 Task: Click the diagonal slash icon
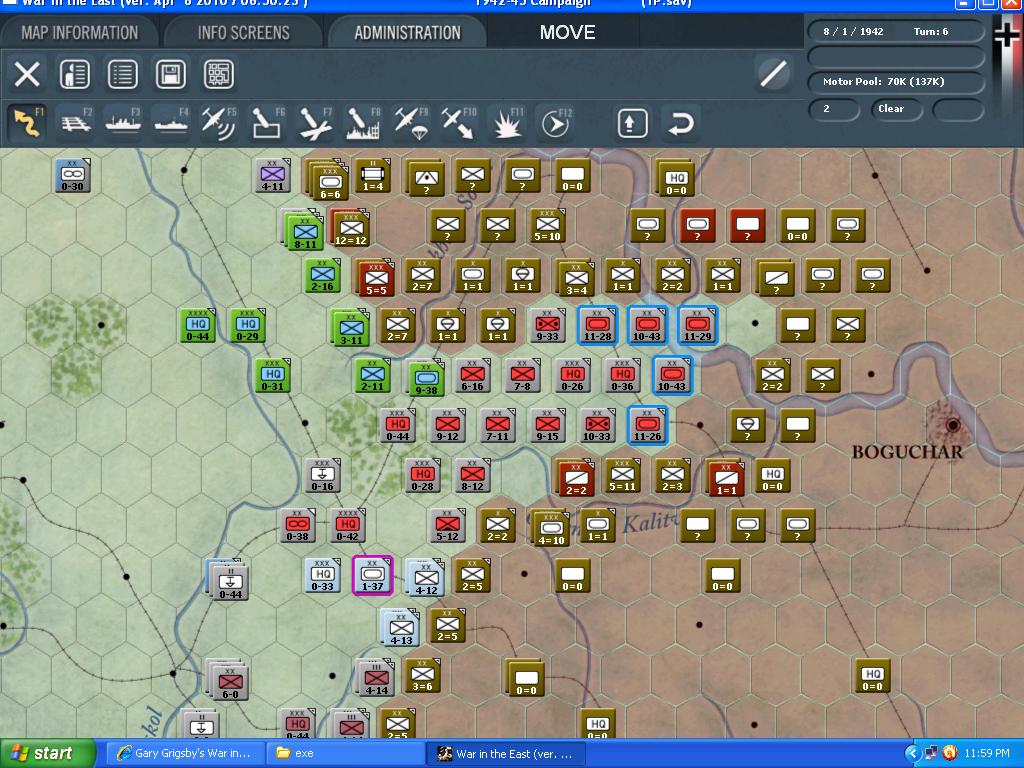coord(773,72)
